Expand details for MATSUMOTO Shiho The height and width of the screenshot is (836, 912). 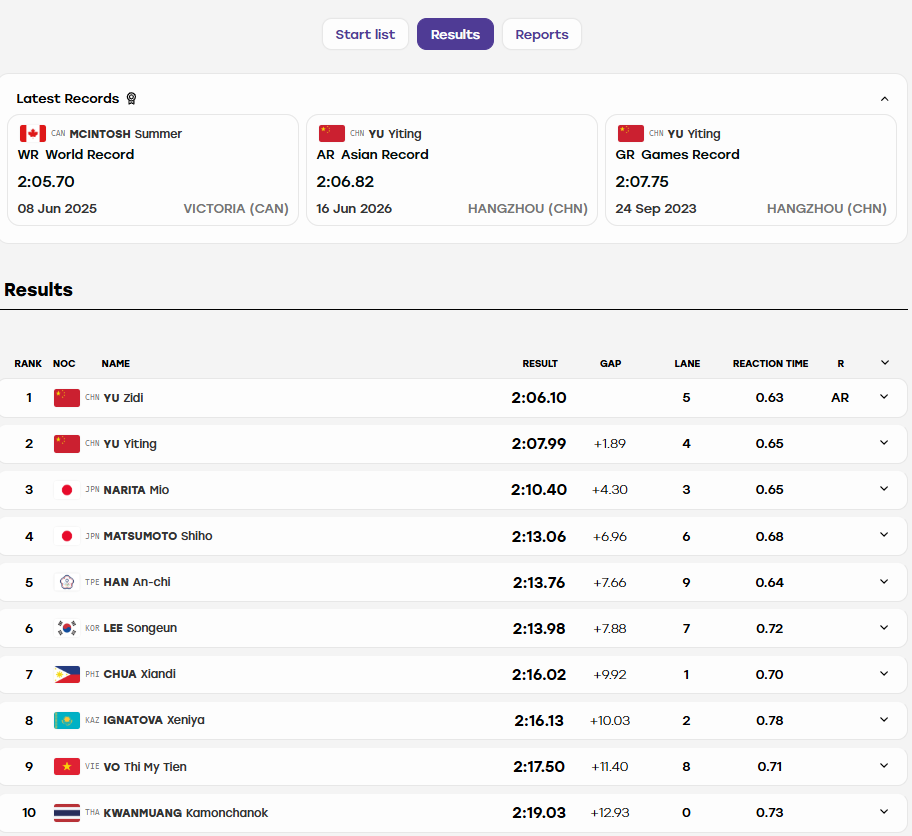[x=884, y=535]
